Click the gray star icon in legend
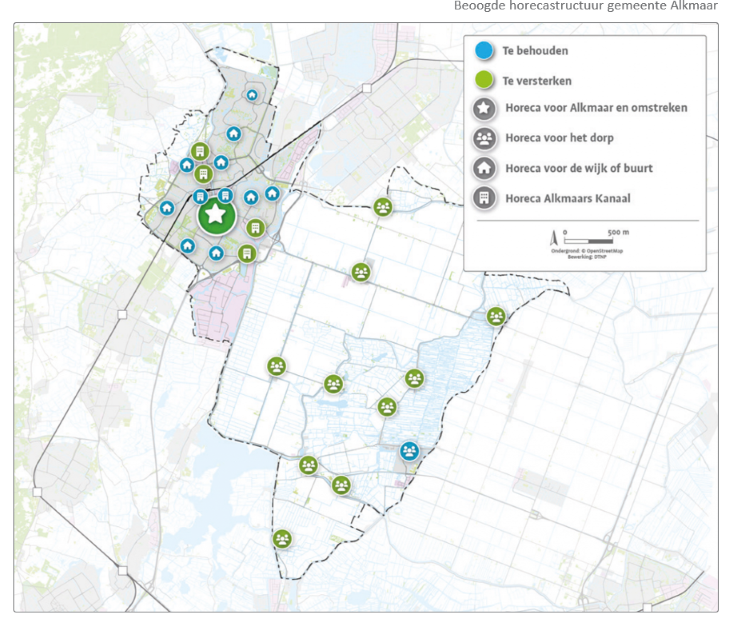The width and height of the screenshot is (742, 623). (484, 108)
